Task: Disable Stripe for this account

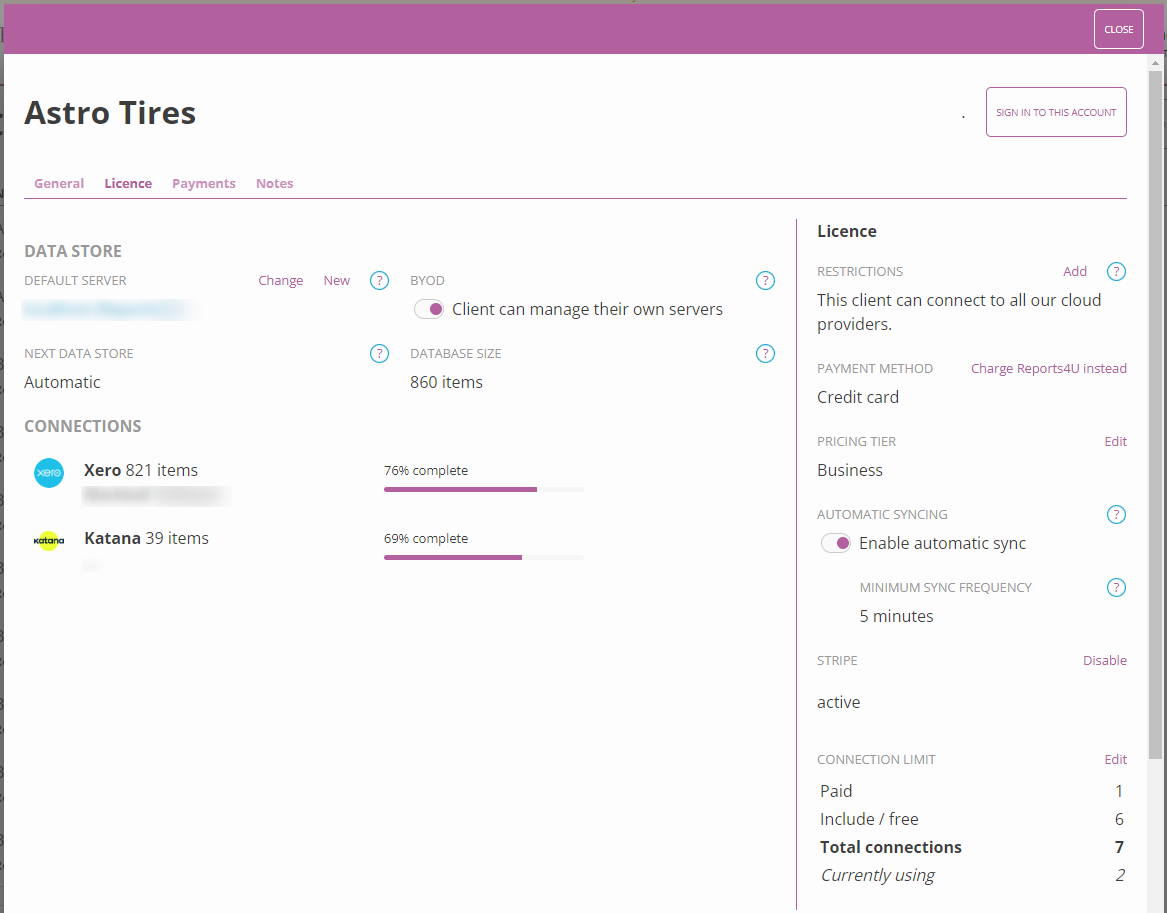Action: coord(1104,660)
